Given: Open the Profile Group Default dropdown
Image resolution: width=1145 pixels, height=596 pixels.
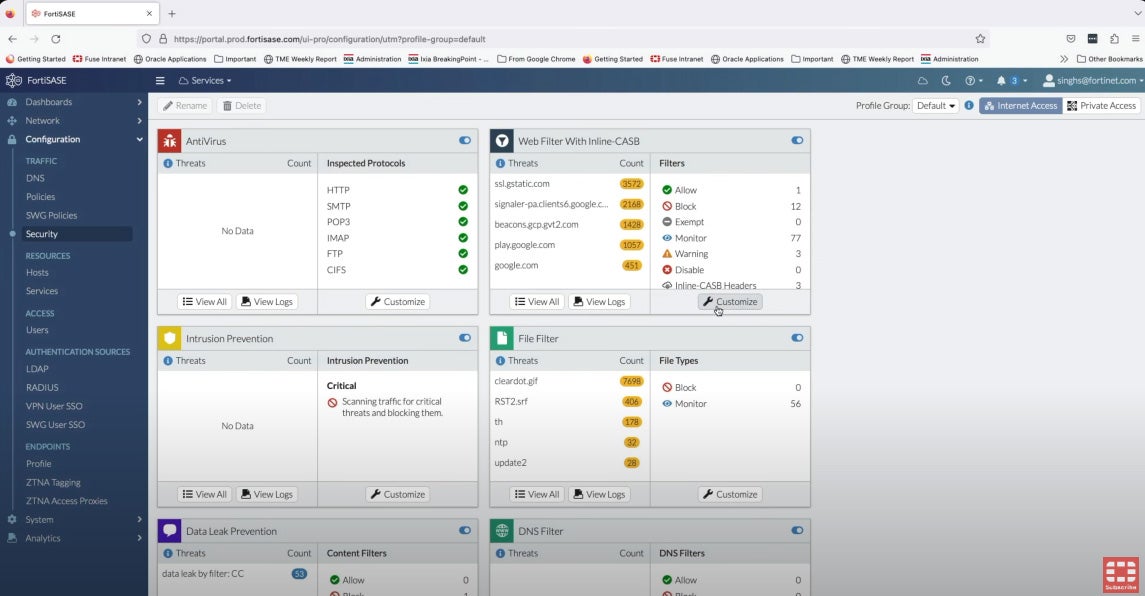Looking at the screenshot, I should 935,105.
